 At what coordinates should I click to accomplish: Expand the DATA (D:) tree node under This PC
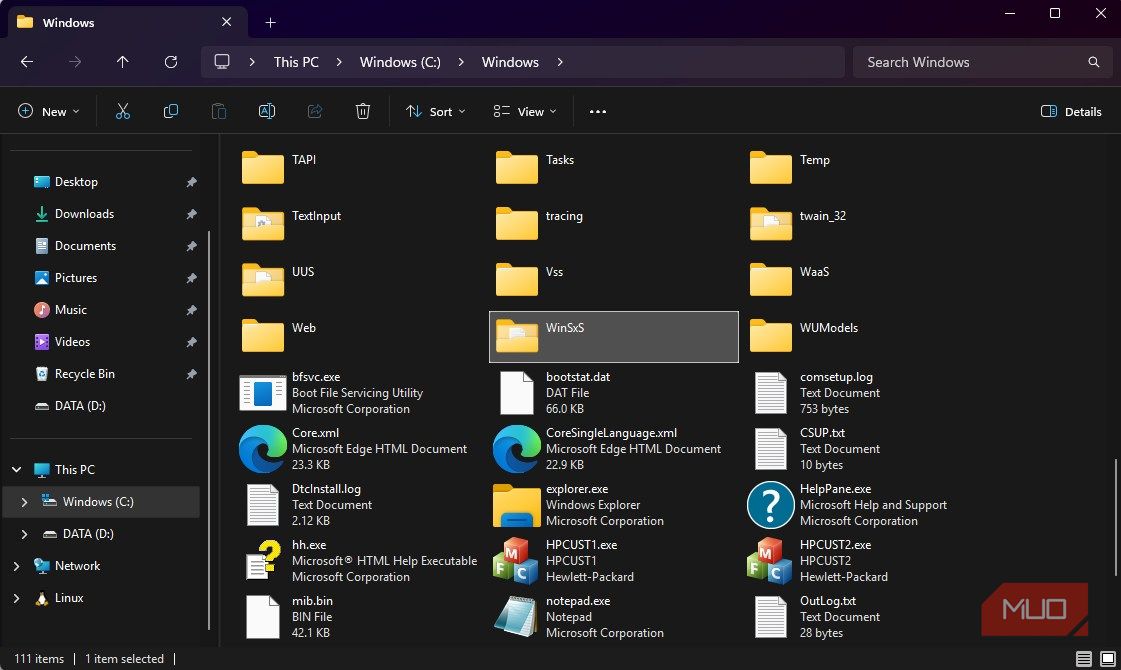[24, 534]
